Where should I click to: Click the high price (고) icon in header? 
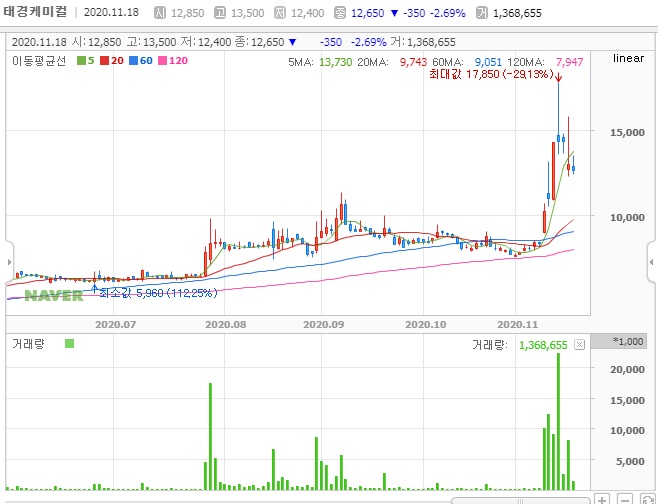(x=219, y=13)
